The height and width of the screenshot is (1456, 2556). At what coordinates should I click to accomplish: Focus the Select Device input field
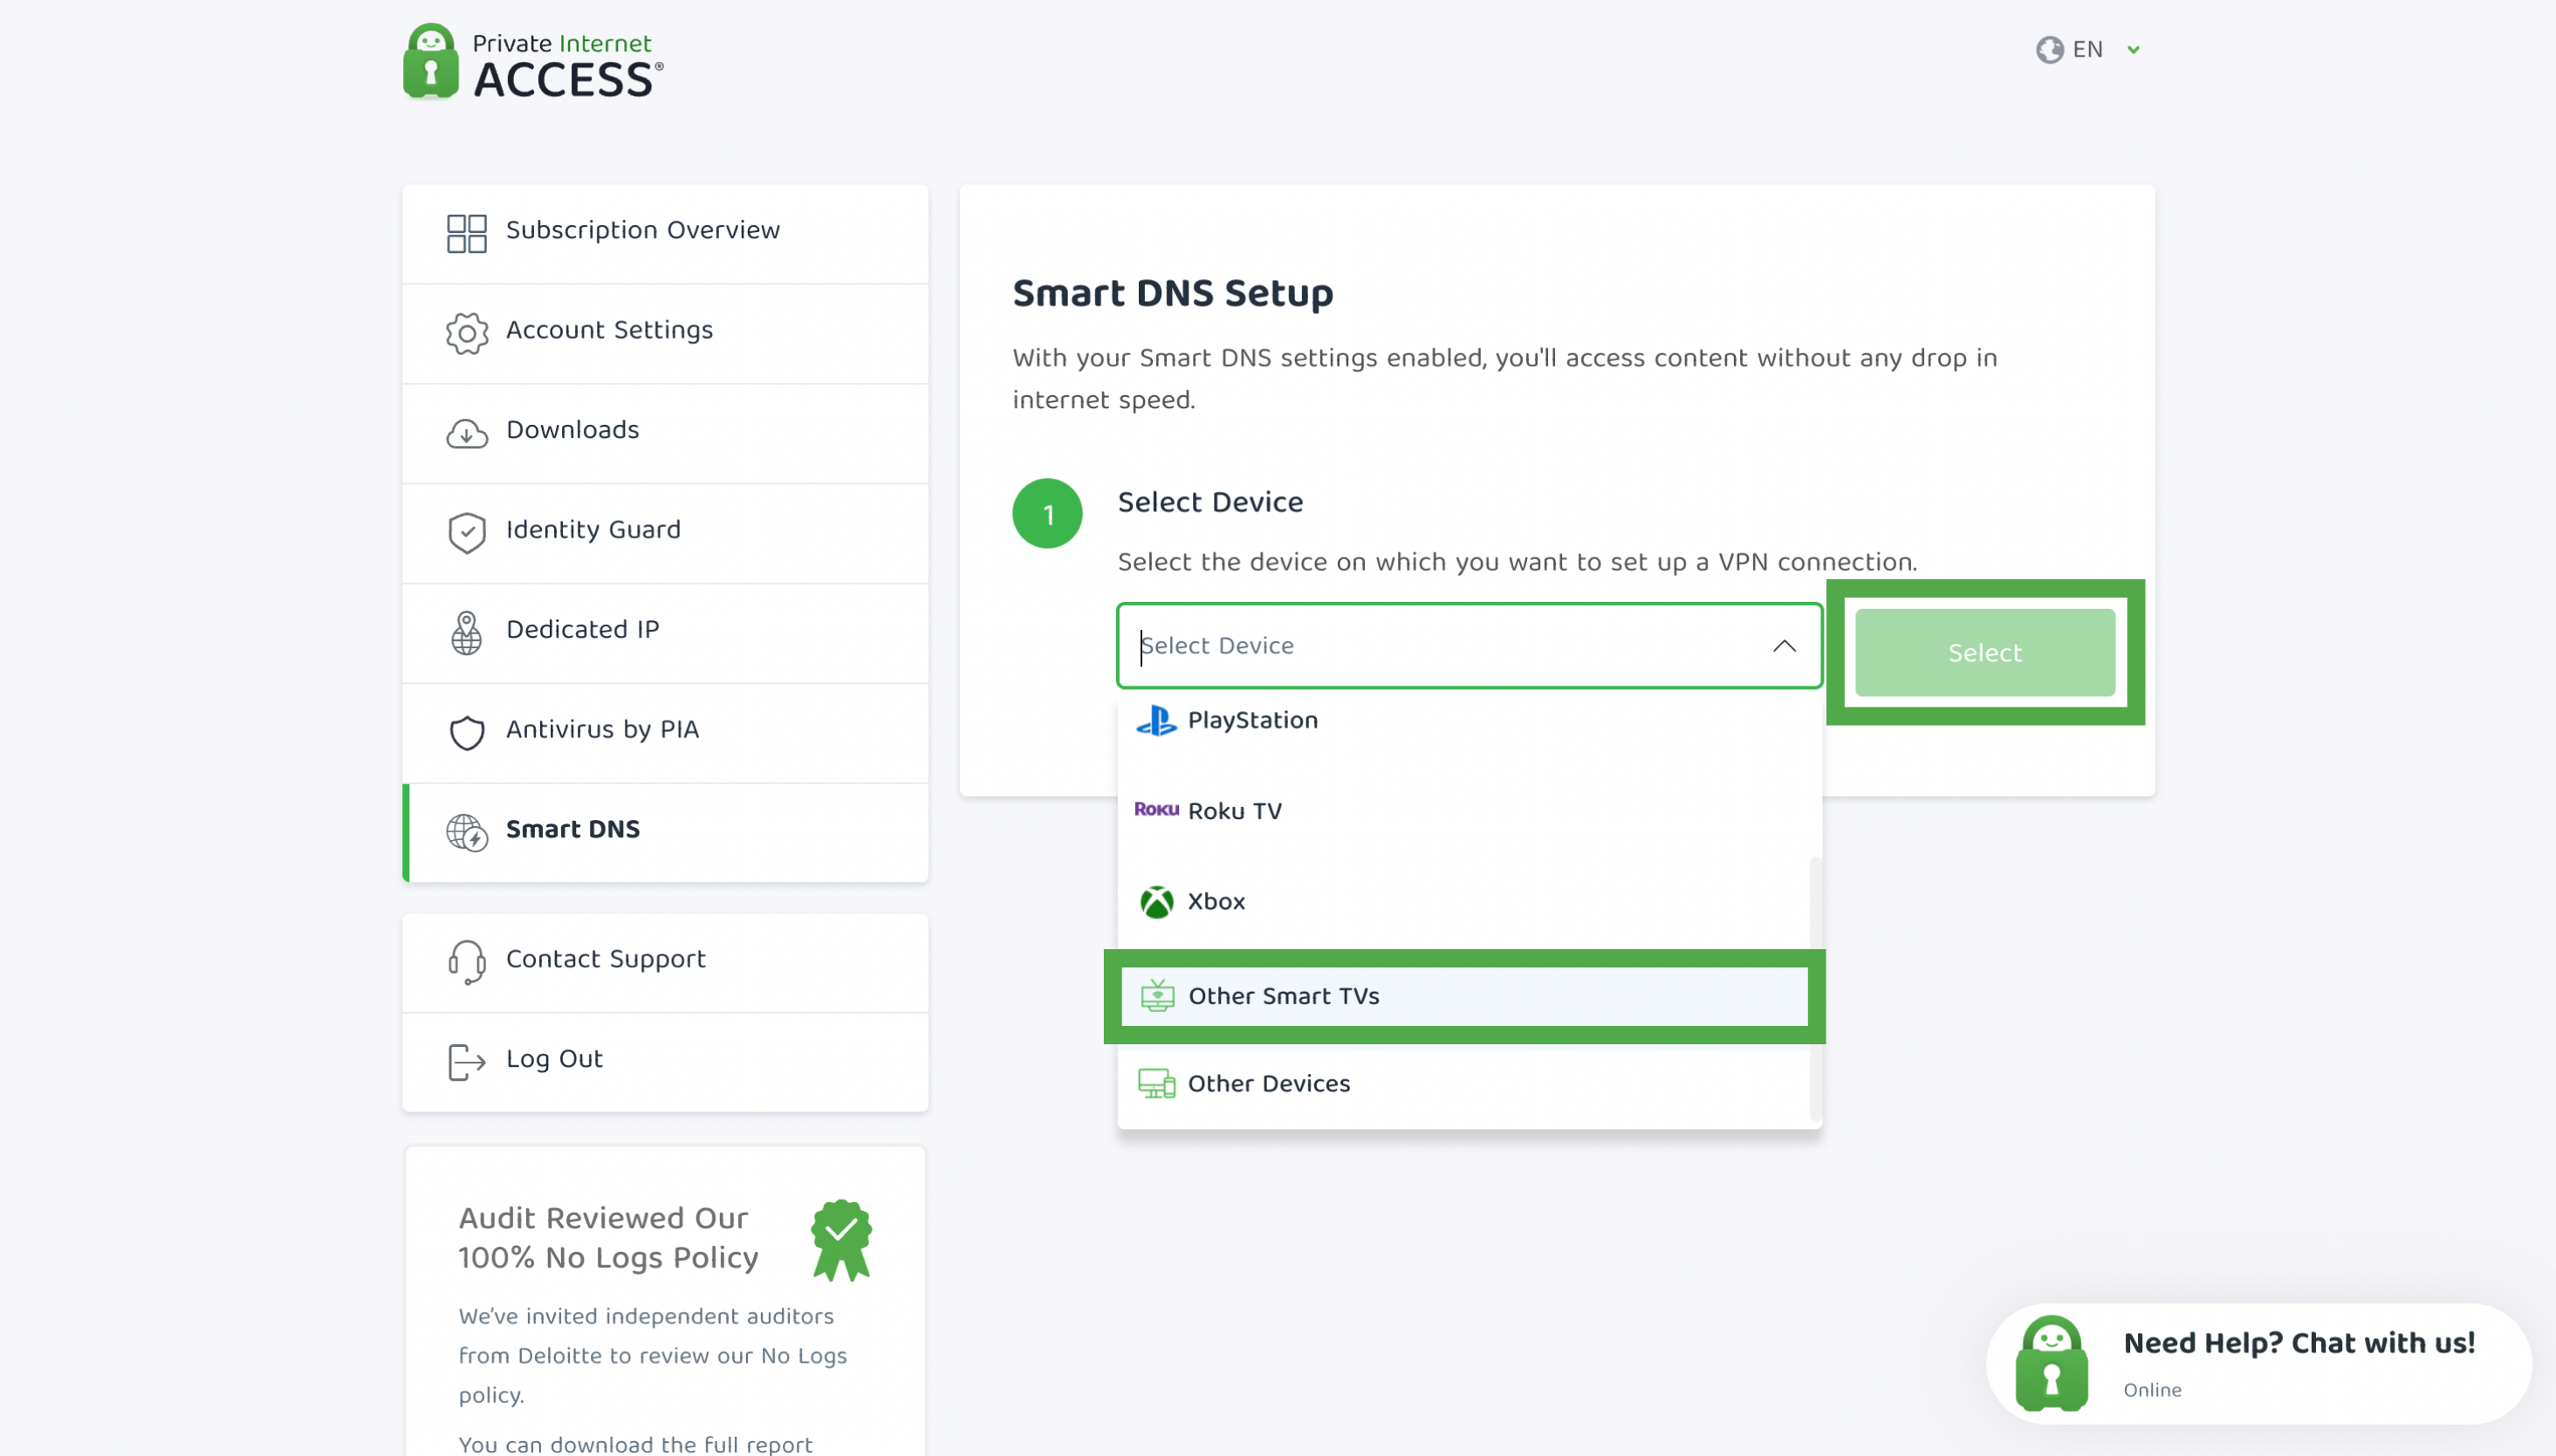pyautogui.click(x=1469, y=646)
